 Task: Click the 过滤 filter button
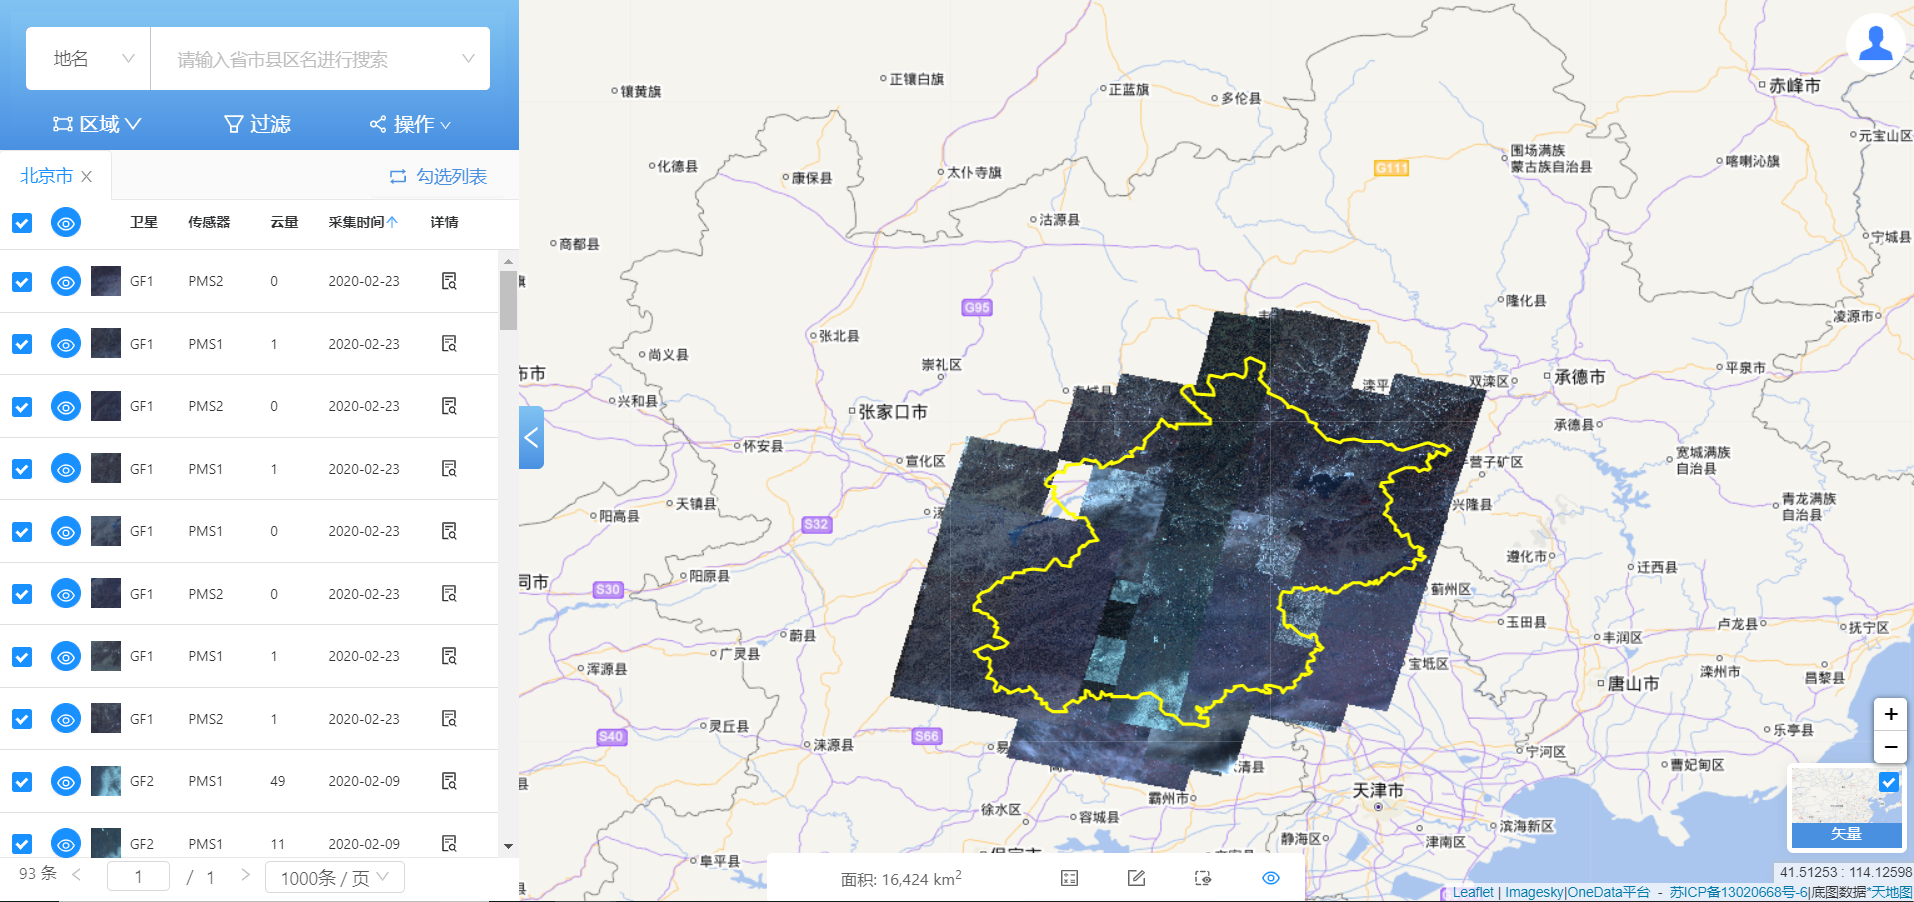257,124
